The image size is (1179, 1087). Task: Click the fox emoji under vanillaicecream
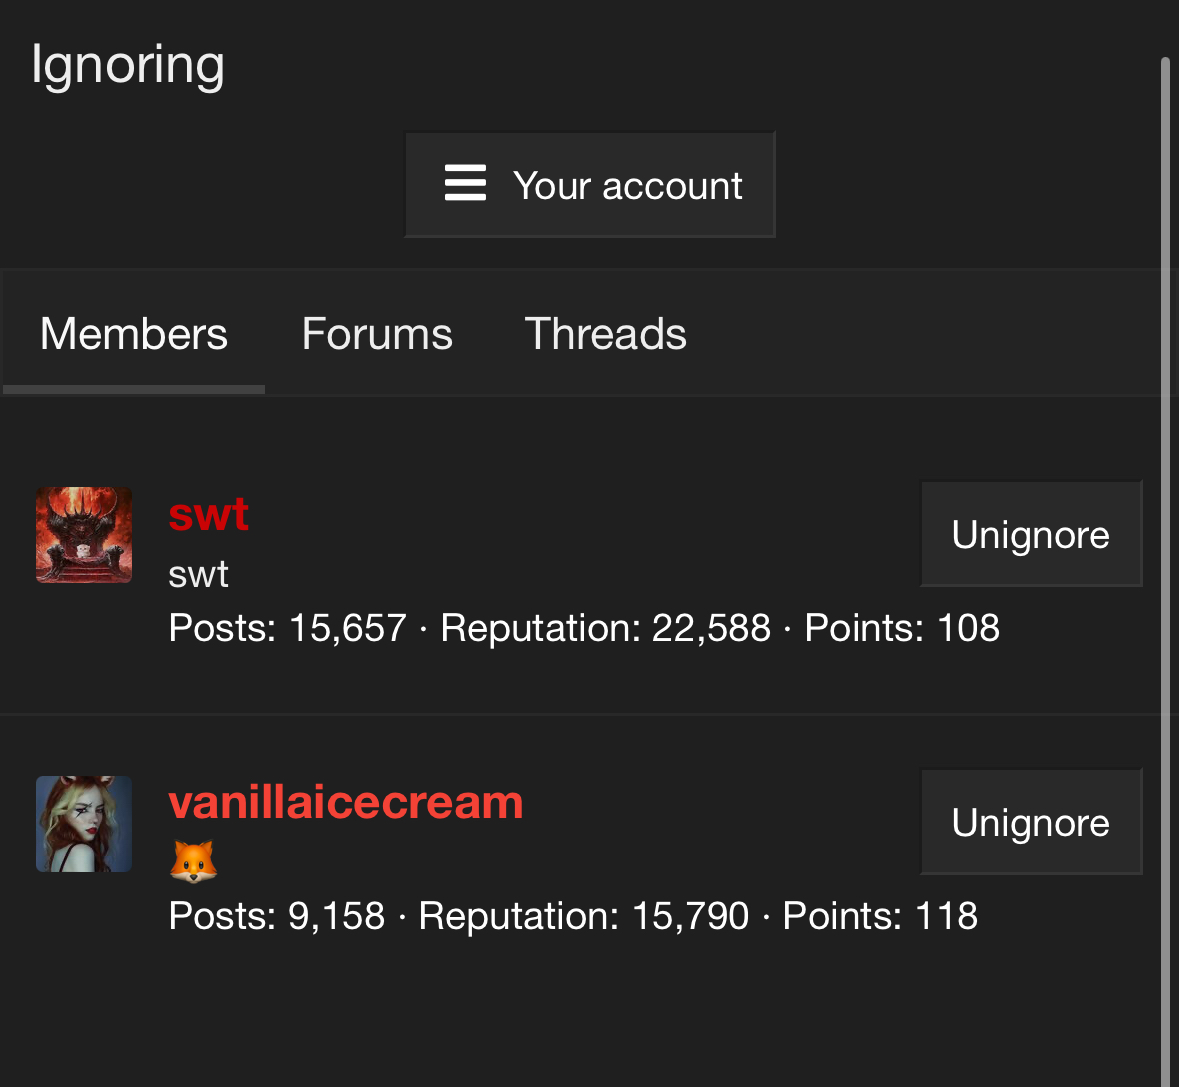coord(193,861)
